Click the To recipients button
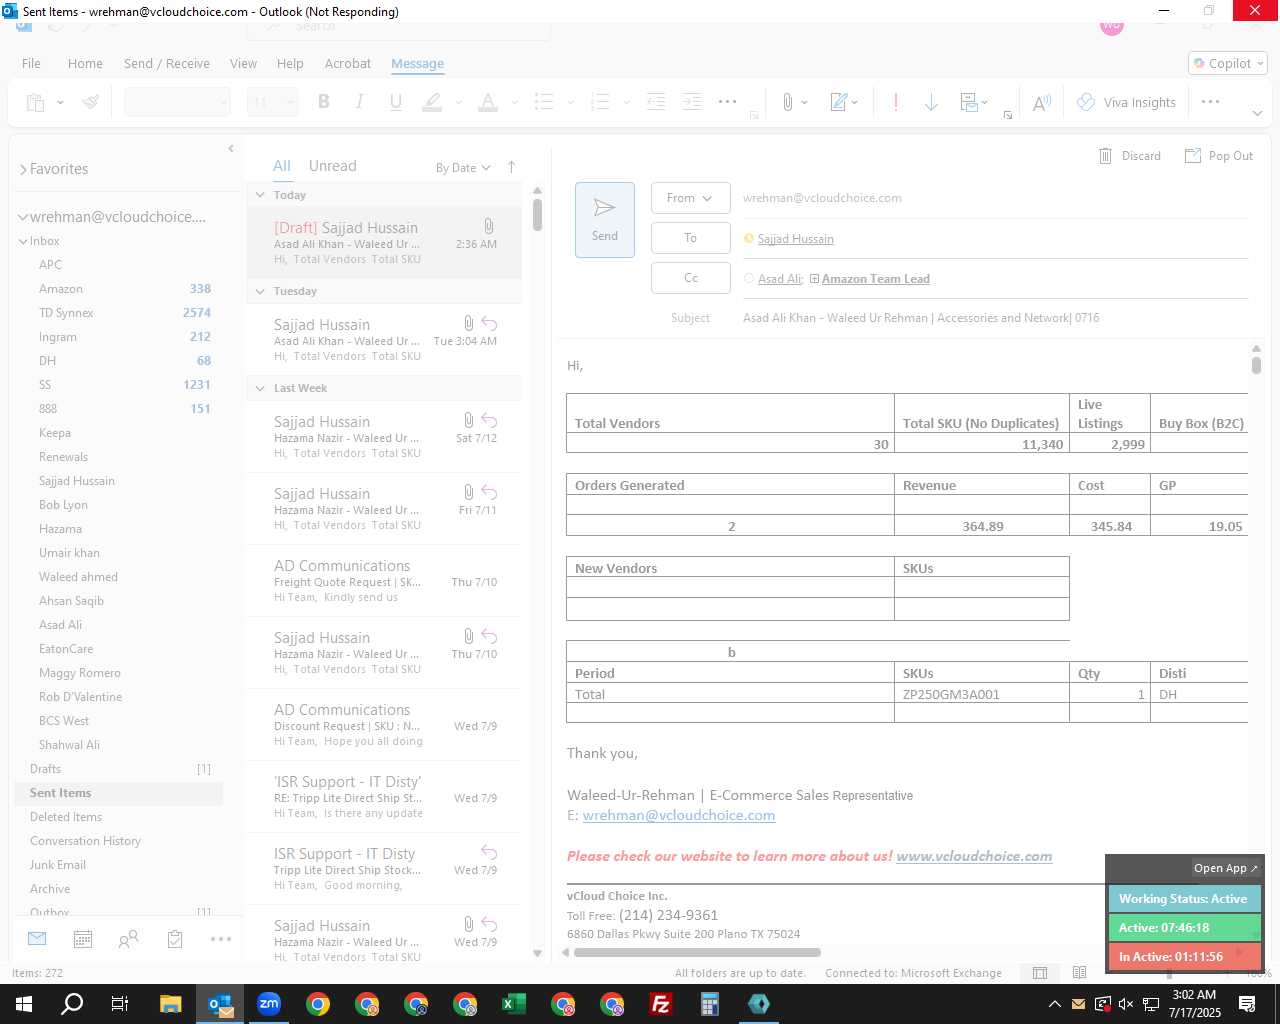Image resolution: width=1280 pixels, height=1024 pixels. pyautogui.click(x=690, y=238)
